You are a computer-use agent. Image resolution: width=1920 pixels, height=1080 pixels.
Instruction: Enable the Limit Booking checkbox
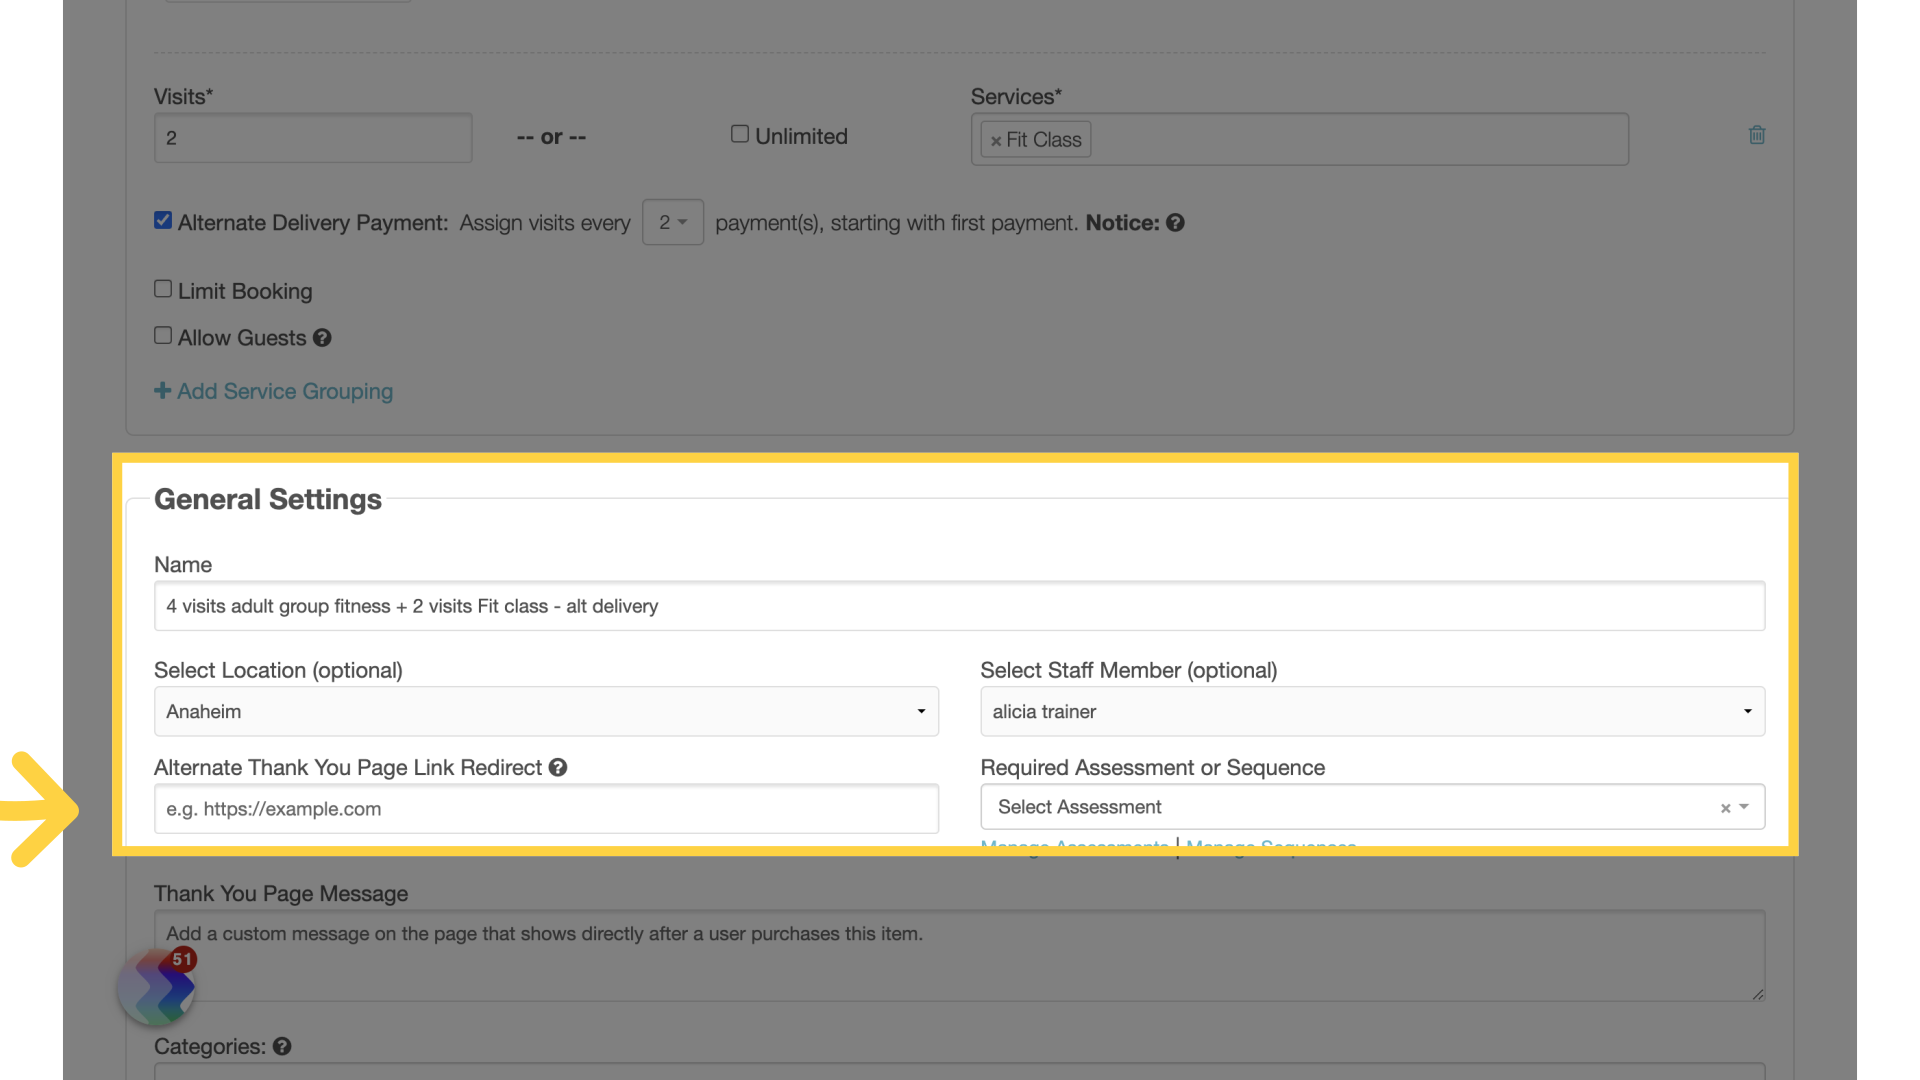pos(161,289)
